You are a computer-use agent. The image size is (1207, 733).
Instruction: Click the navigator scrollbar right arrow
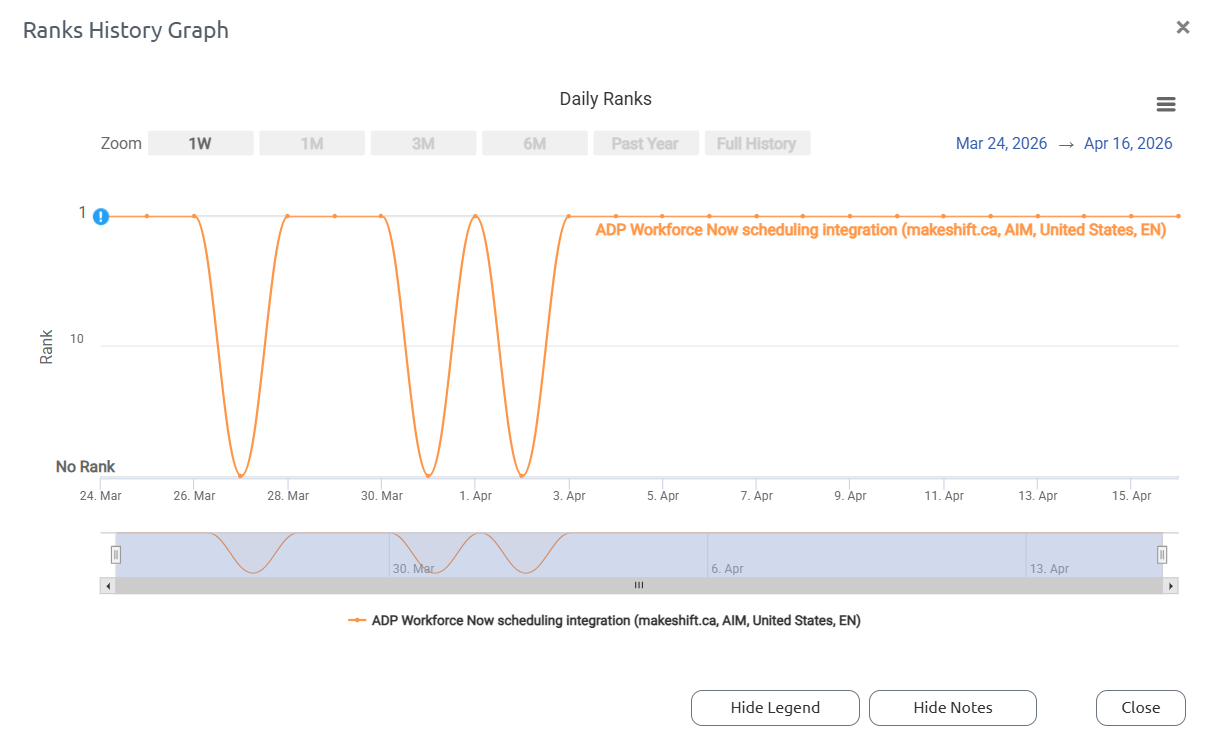[1171, 586]
